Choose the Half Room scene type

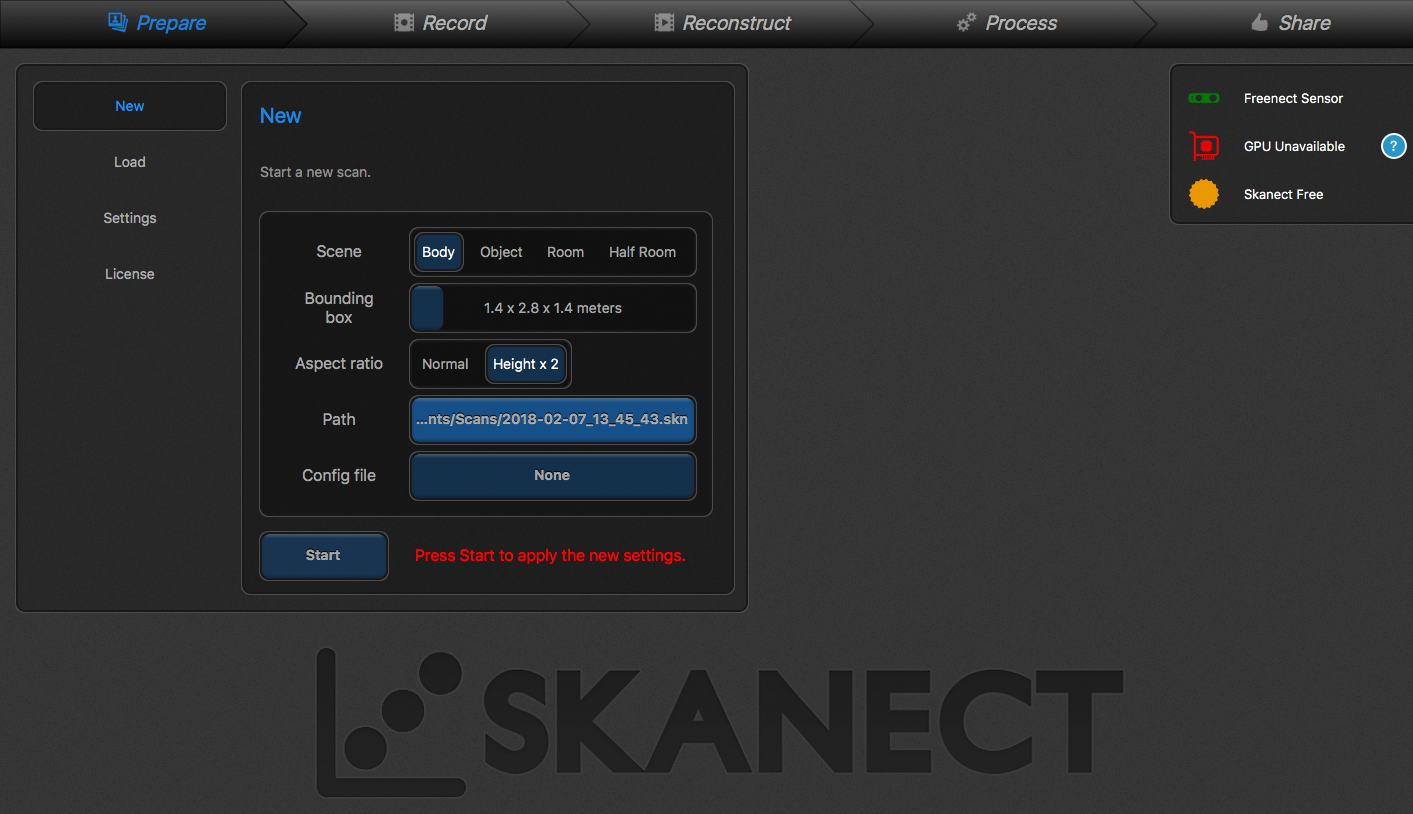click(x=642, y=252)
